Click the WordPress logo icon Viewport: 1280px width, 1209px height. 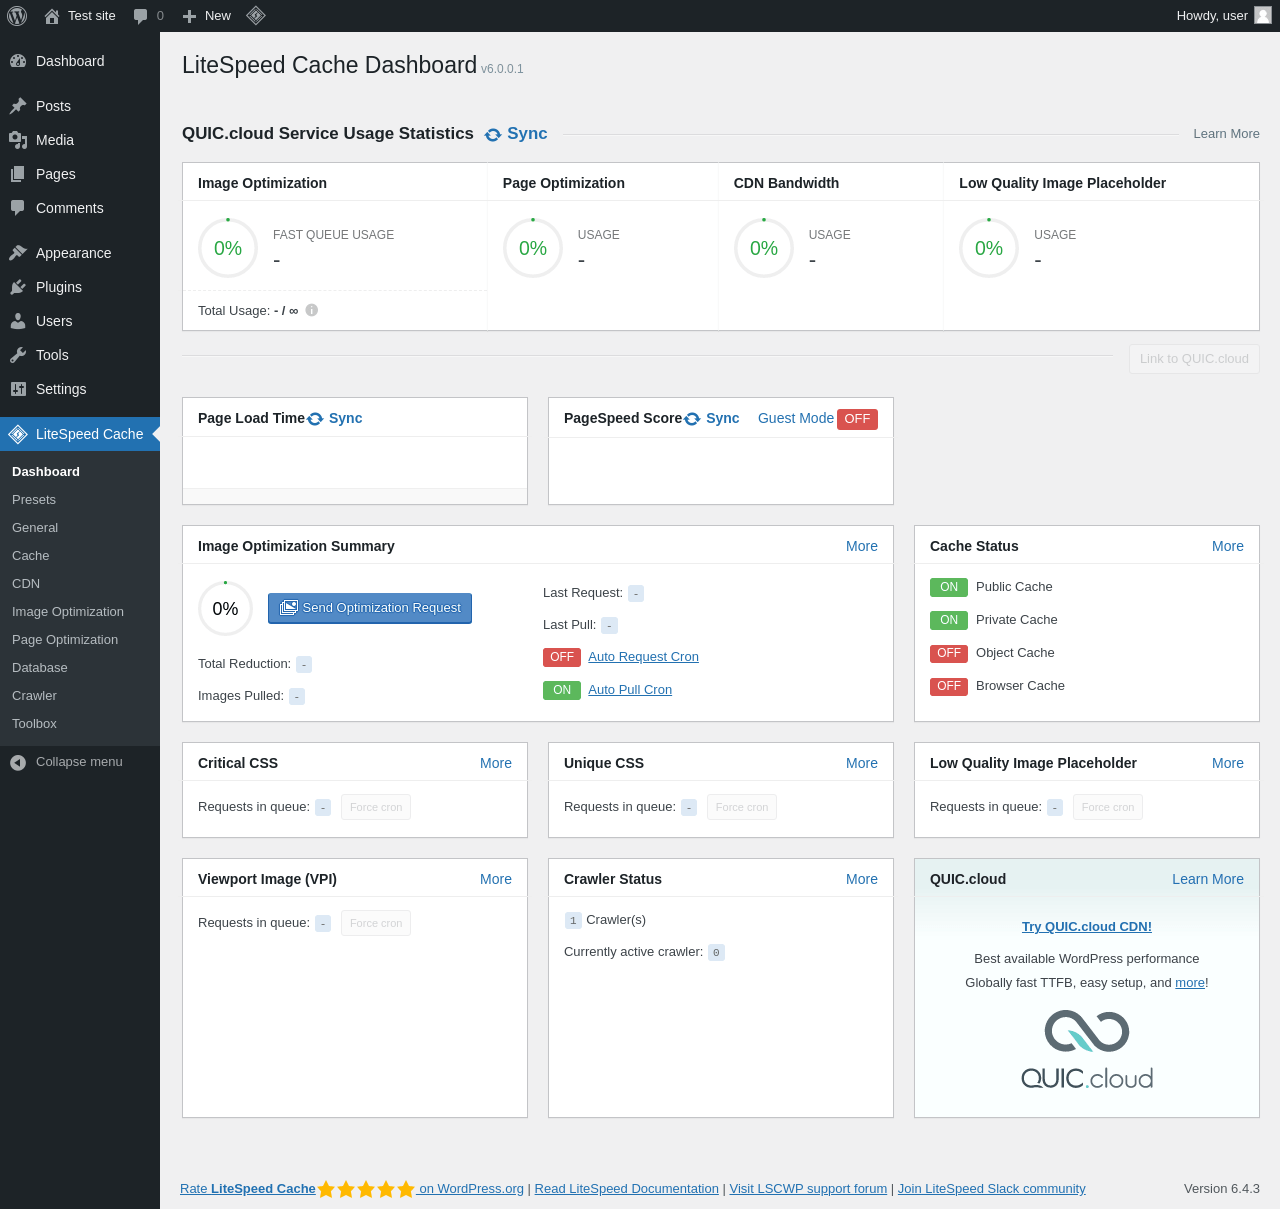coord(17,16)
